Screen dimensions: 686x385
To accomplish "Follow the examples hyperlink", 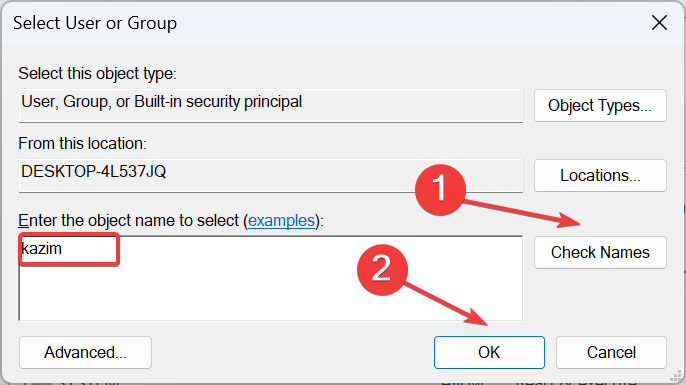I will coord(281,220).
